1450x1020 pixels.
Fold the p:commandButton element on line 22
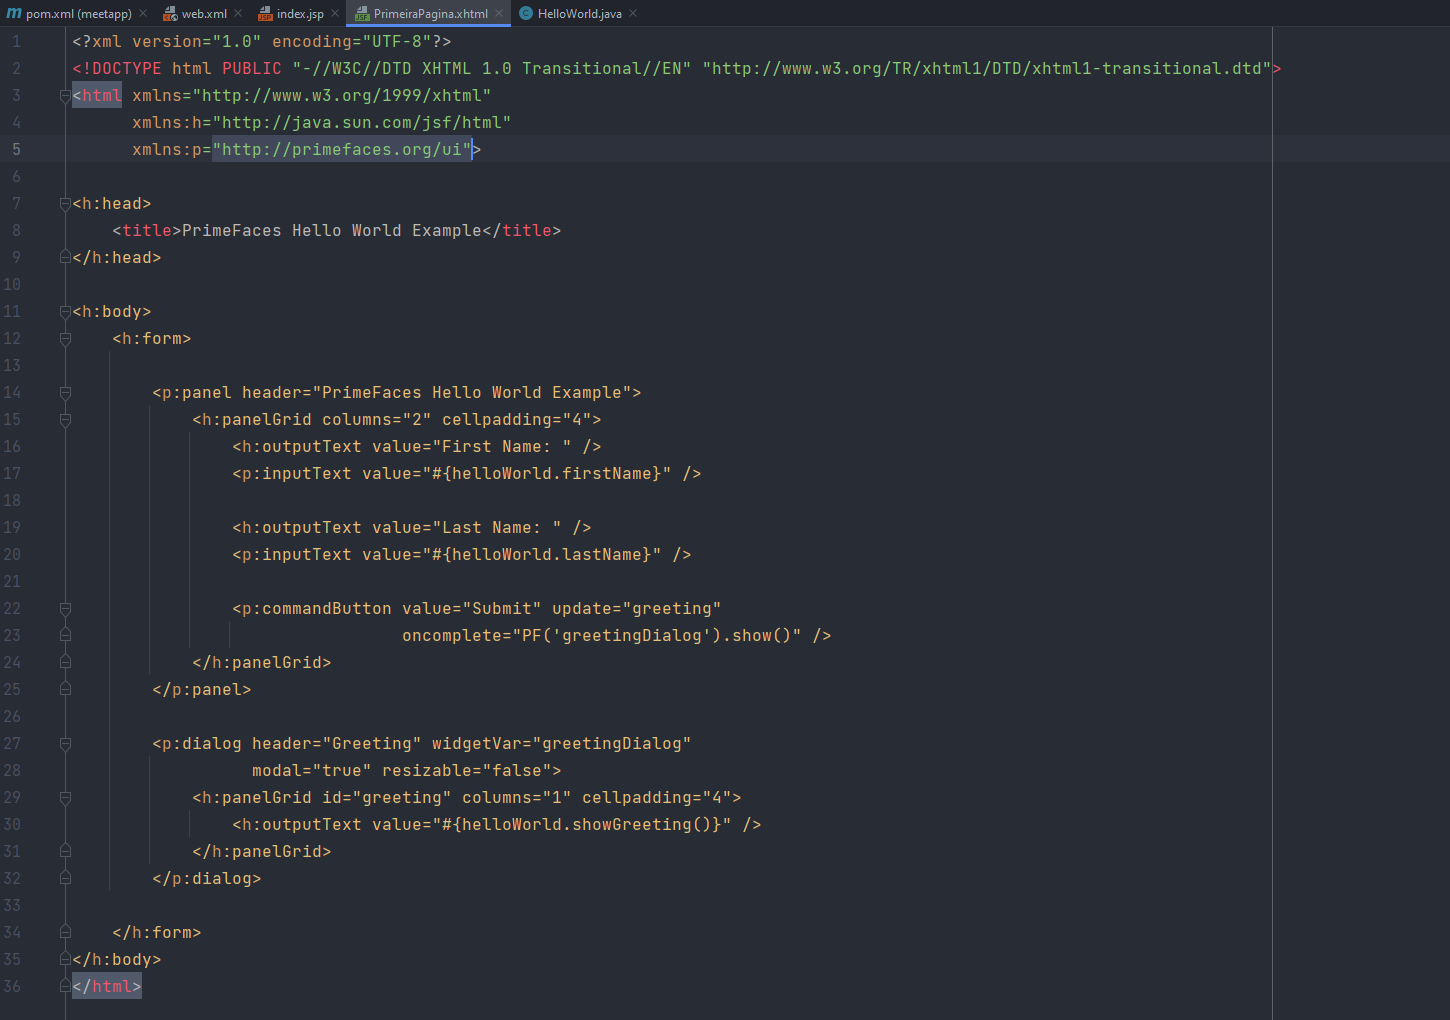[65, 609]
